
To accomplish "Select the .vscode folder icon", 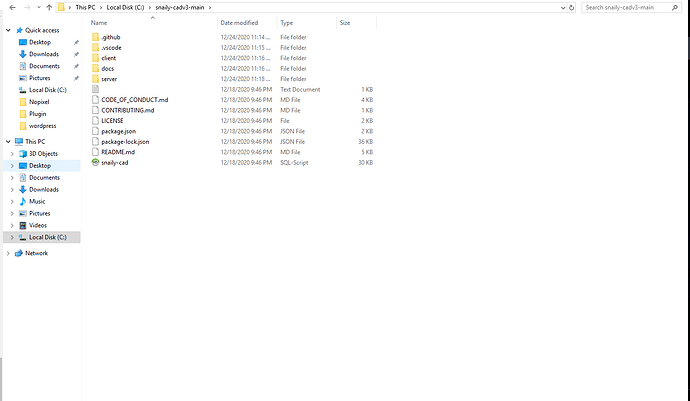I will (95, 48).
